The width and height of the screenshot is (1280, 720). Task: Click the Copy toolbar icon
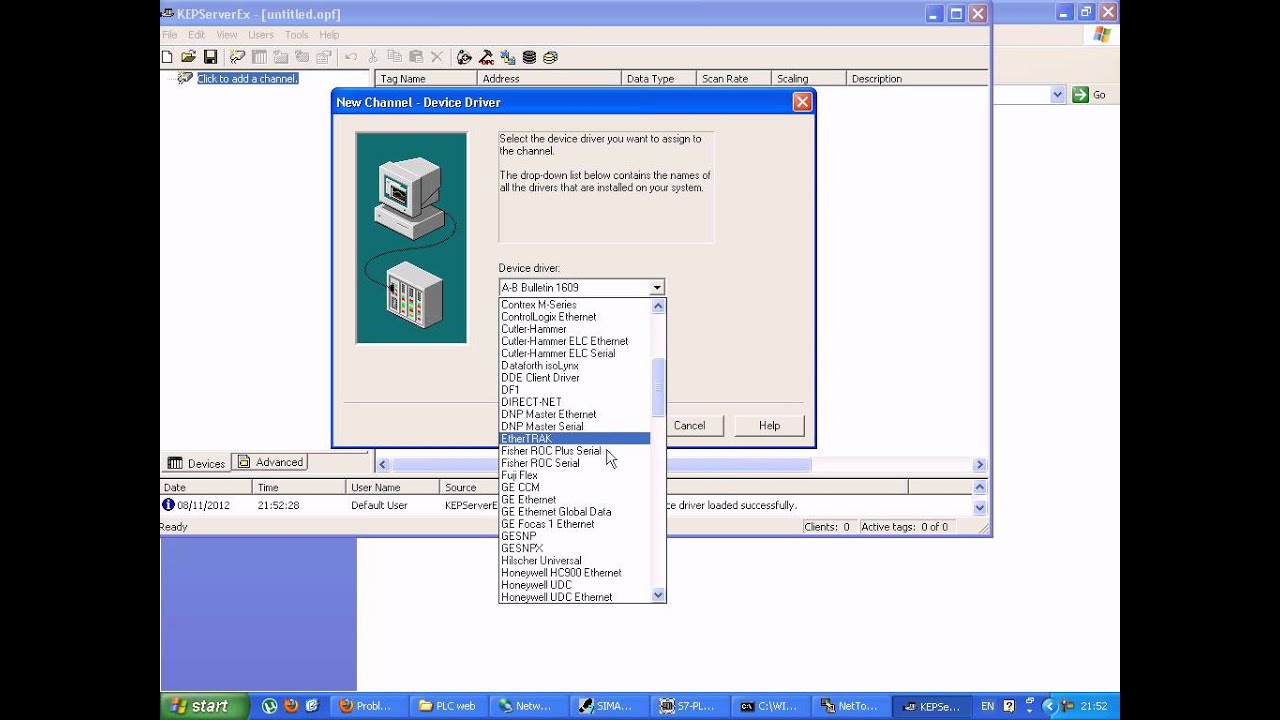click(394, 57)
